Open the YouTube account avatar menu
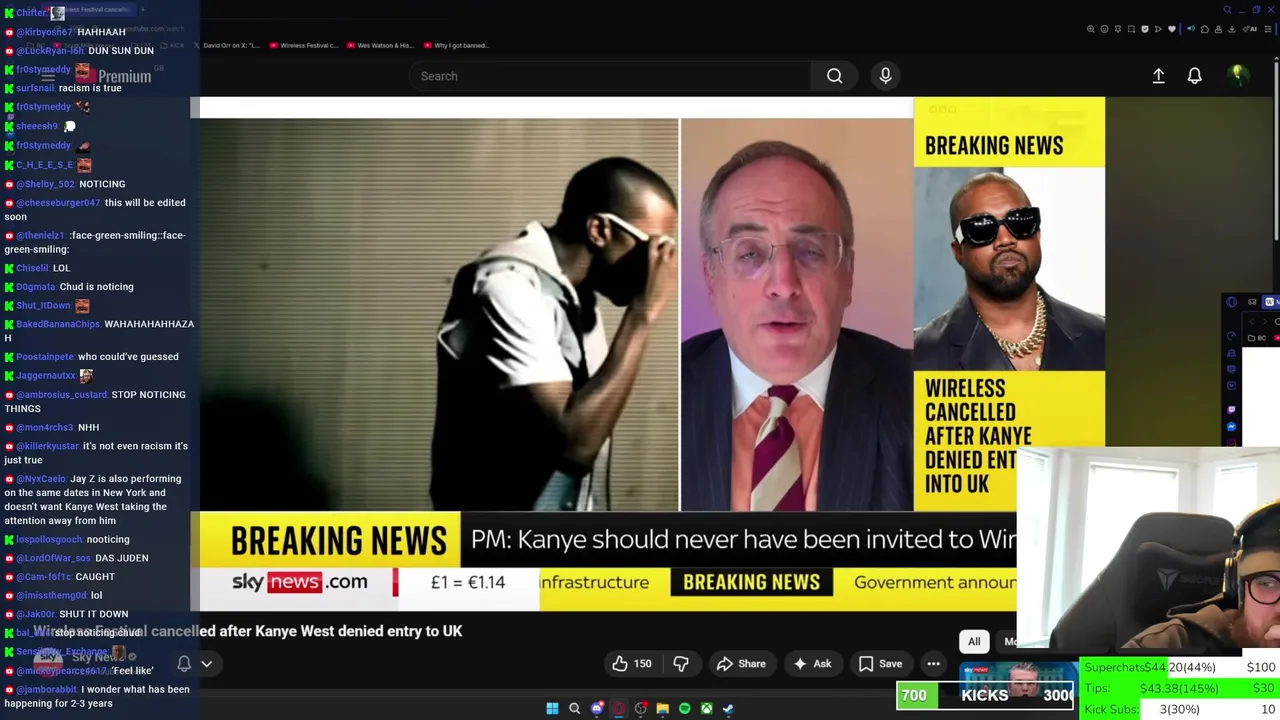Viewport: 1280px width, 720px height. click(1237, 75)
